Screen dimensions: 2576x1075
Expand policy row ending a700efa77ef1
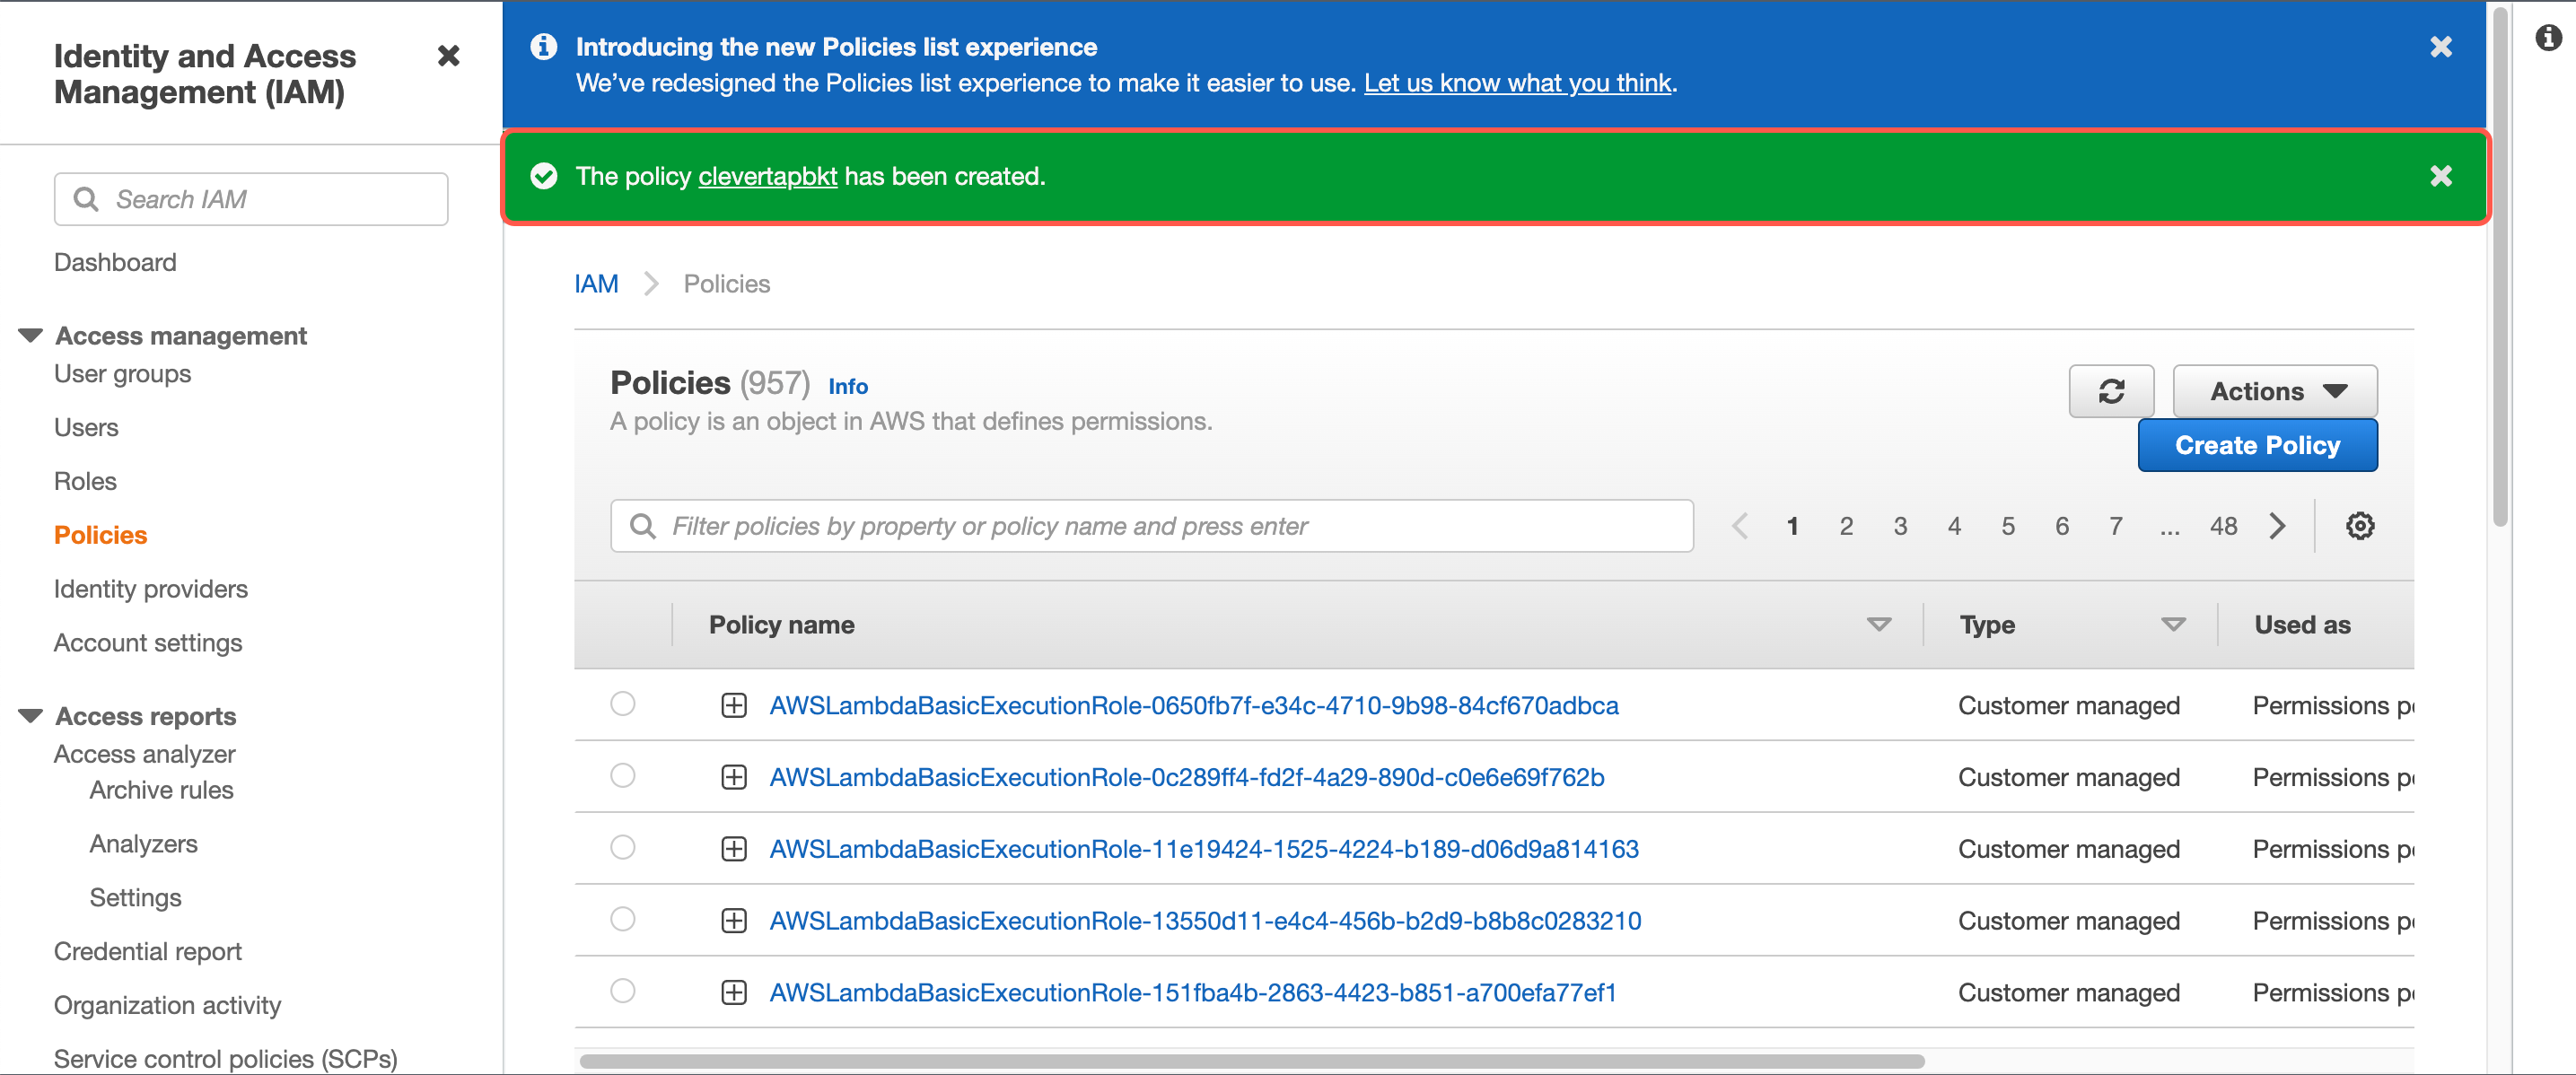734,992
